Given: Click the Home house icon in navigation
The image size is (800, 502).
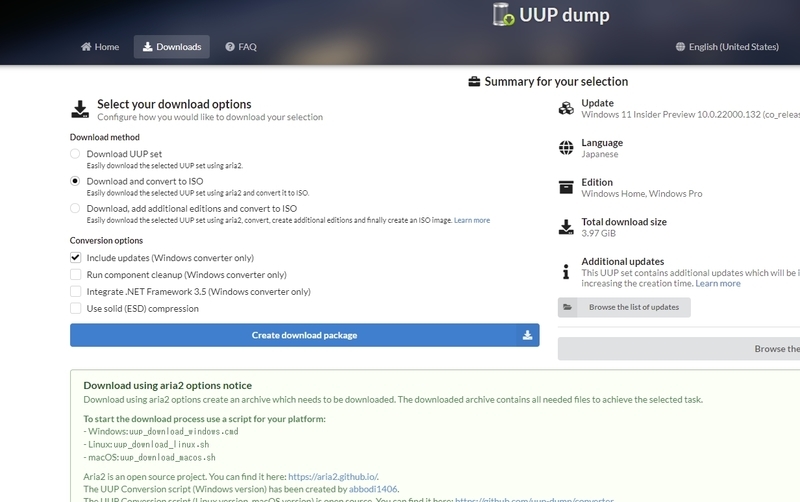Looking at the screenshot, I should 86,47.
